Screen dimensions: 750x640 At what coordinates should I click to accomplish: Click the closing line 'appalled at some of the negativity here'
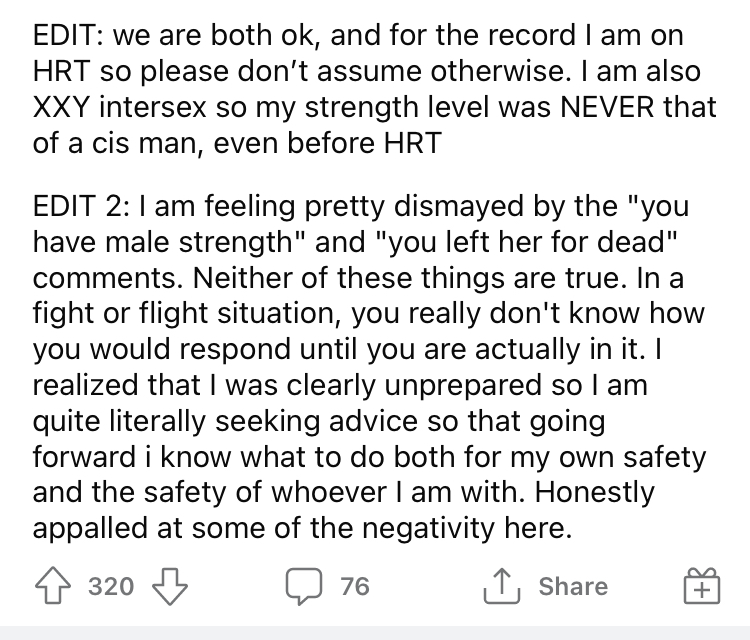tap(302, 529)
